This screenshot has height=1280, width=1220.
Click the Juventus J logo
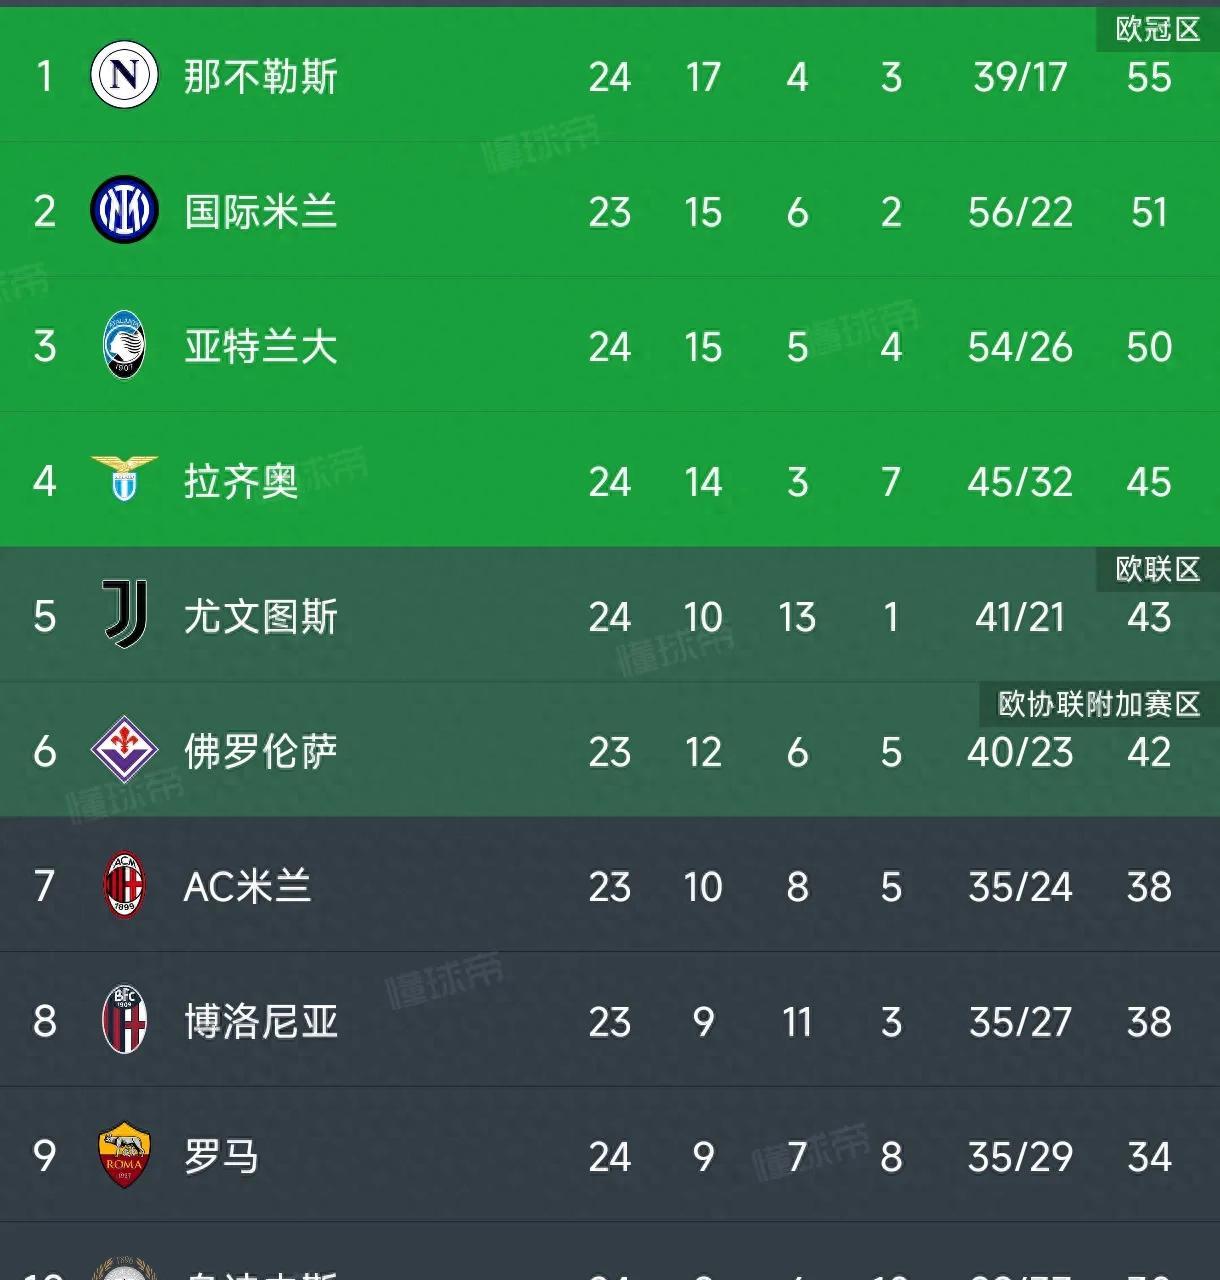pyautogui.click(x=126, y=614)
